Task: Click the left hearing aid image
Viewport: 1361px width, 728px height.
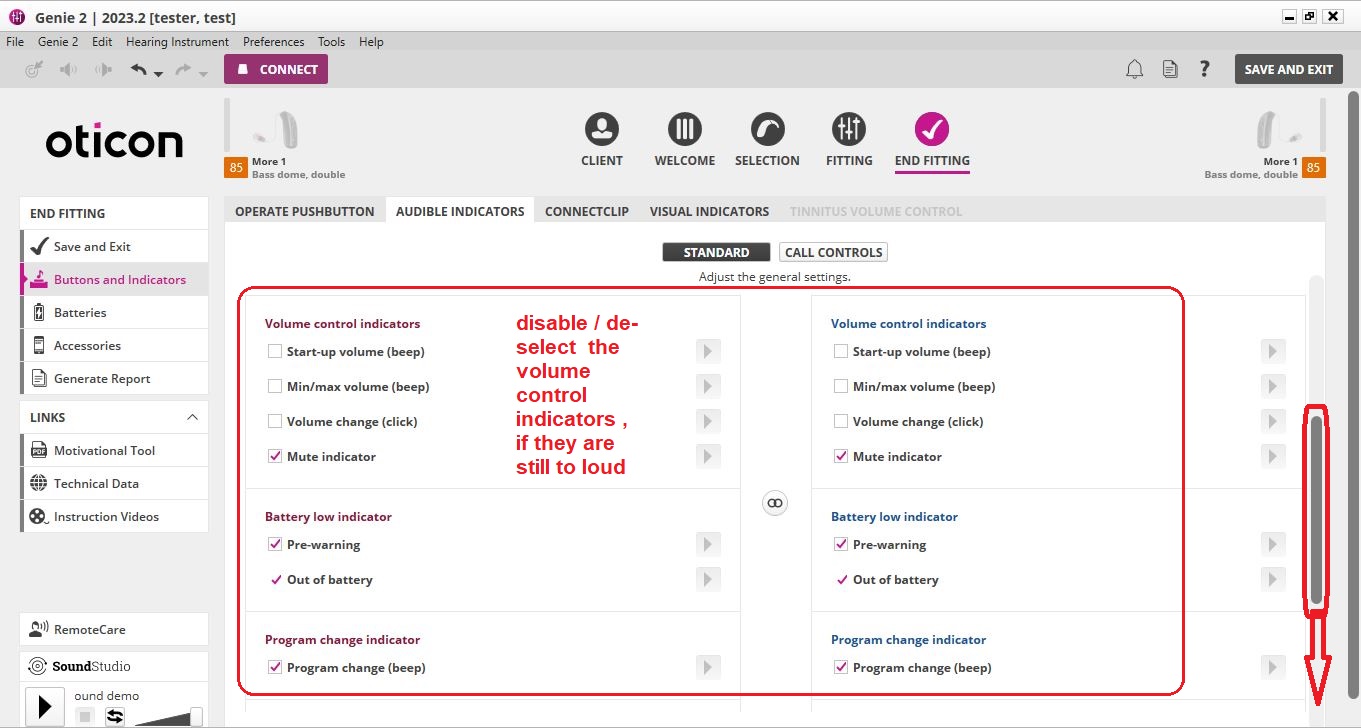Action: (x=275, y=128)
